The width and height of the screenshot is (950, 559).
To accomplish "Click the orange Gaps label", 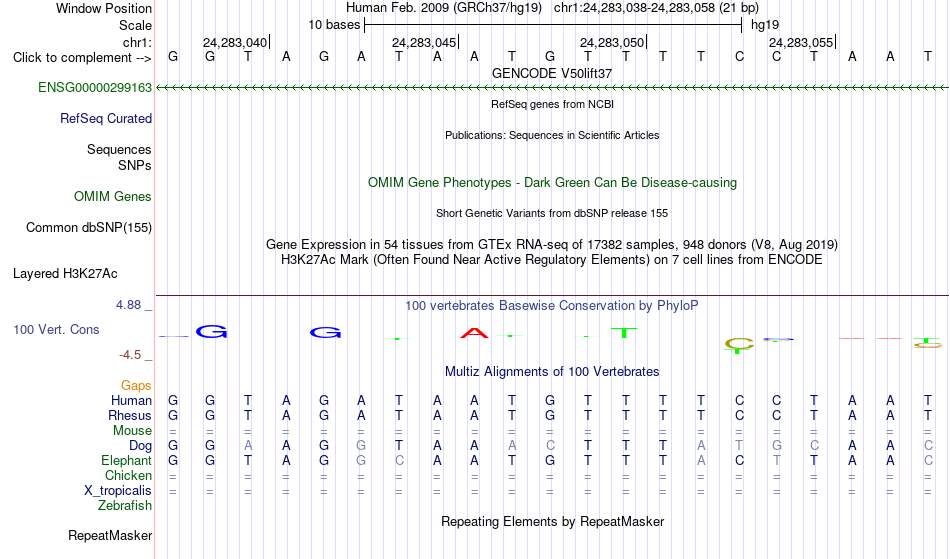I will (136, 386).
